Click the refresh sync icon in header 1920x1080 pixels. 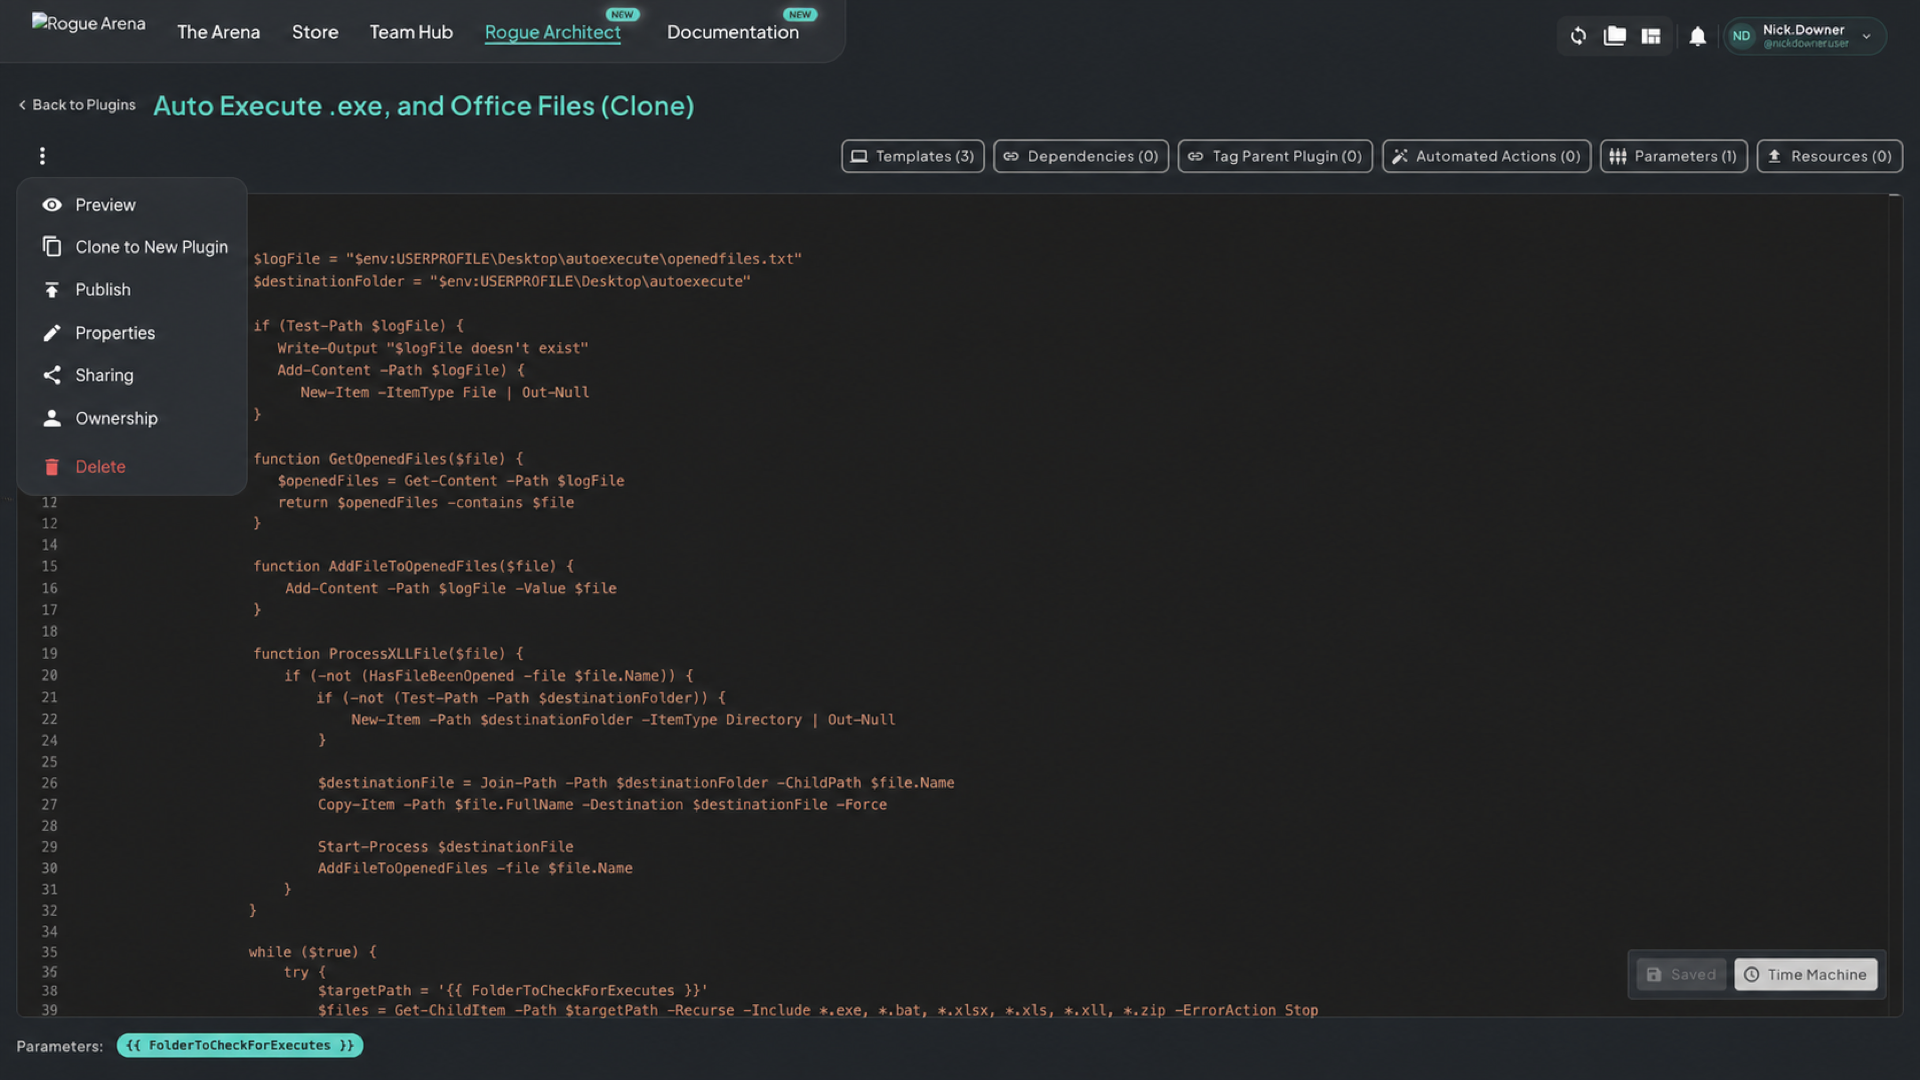click(1578, 36)
